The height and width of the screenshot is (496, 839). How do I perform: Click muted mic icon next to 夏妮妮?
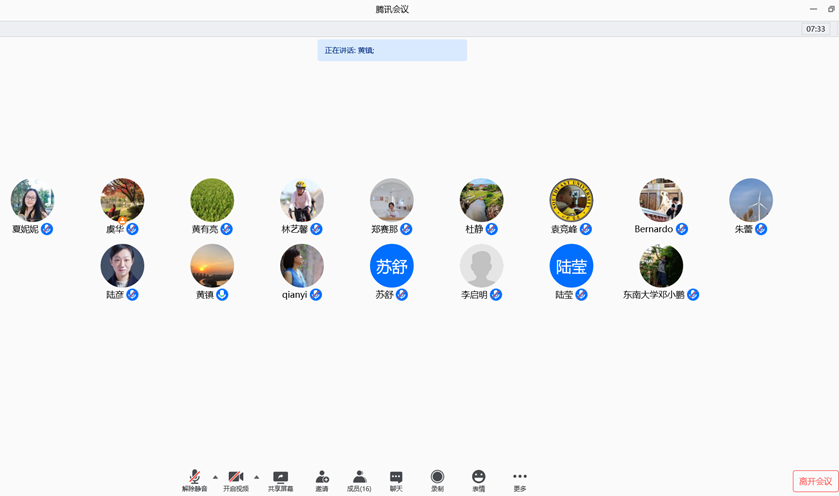click(x=47, y=229)
